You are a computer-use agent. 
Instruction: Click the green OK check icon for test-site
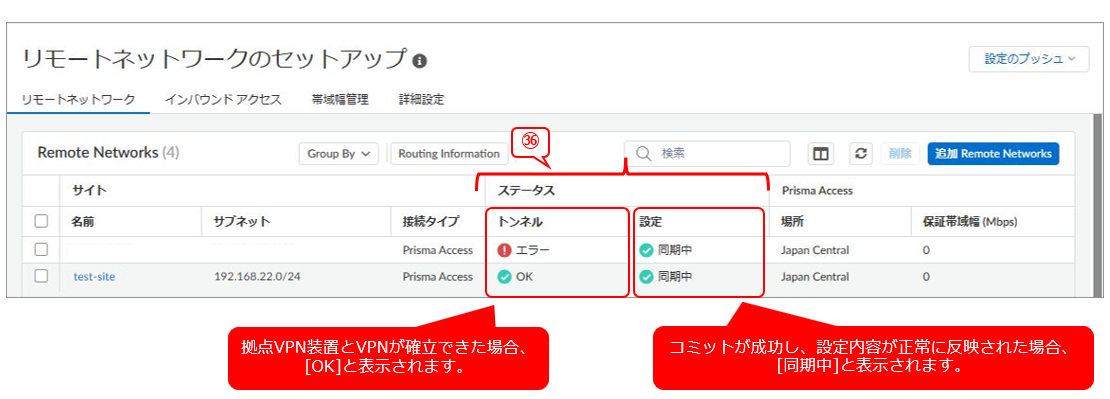coord(505,277)
